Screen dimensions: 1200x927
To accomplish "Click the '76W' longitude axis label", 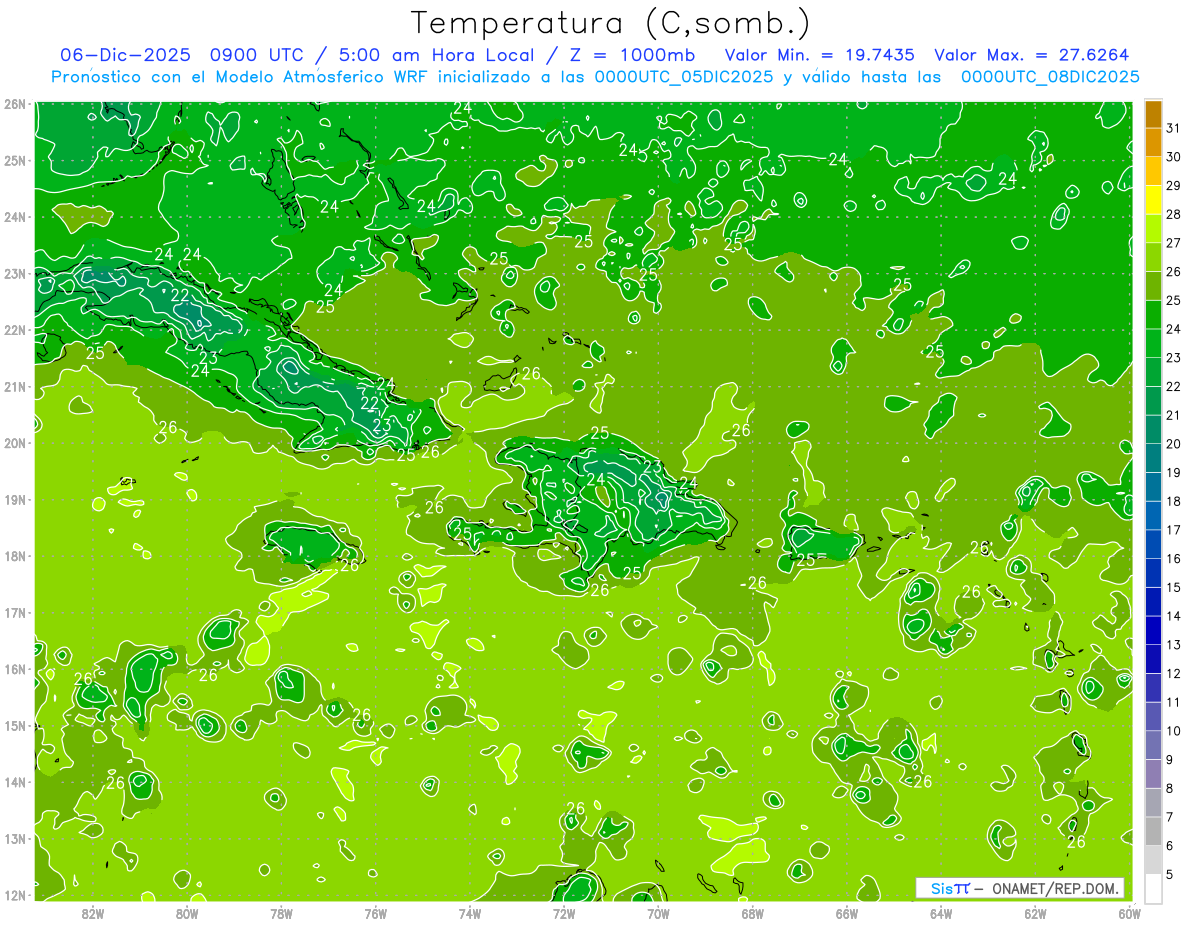I will pyautogui.click(x=375, y=913).
